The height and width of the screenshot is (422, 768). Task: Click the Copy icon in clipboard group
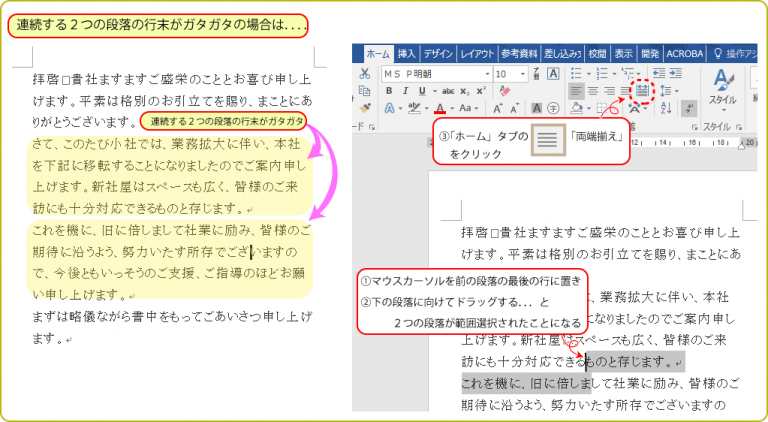click(x=364, y=91)
